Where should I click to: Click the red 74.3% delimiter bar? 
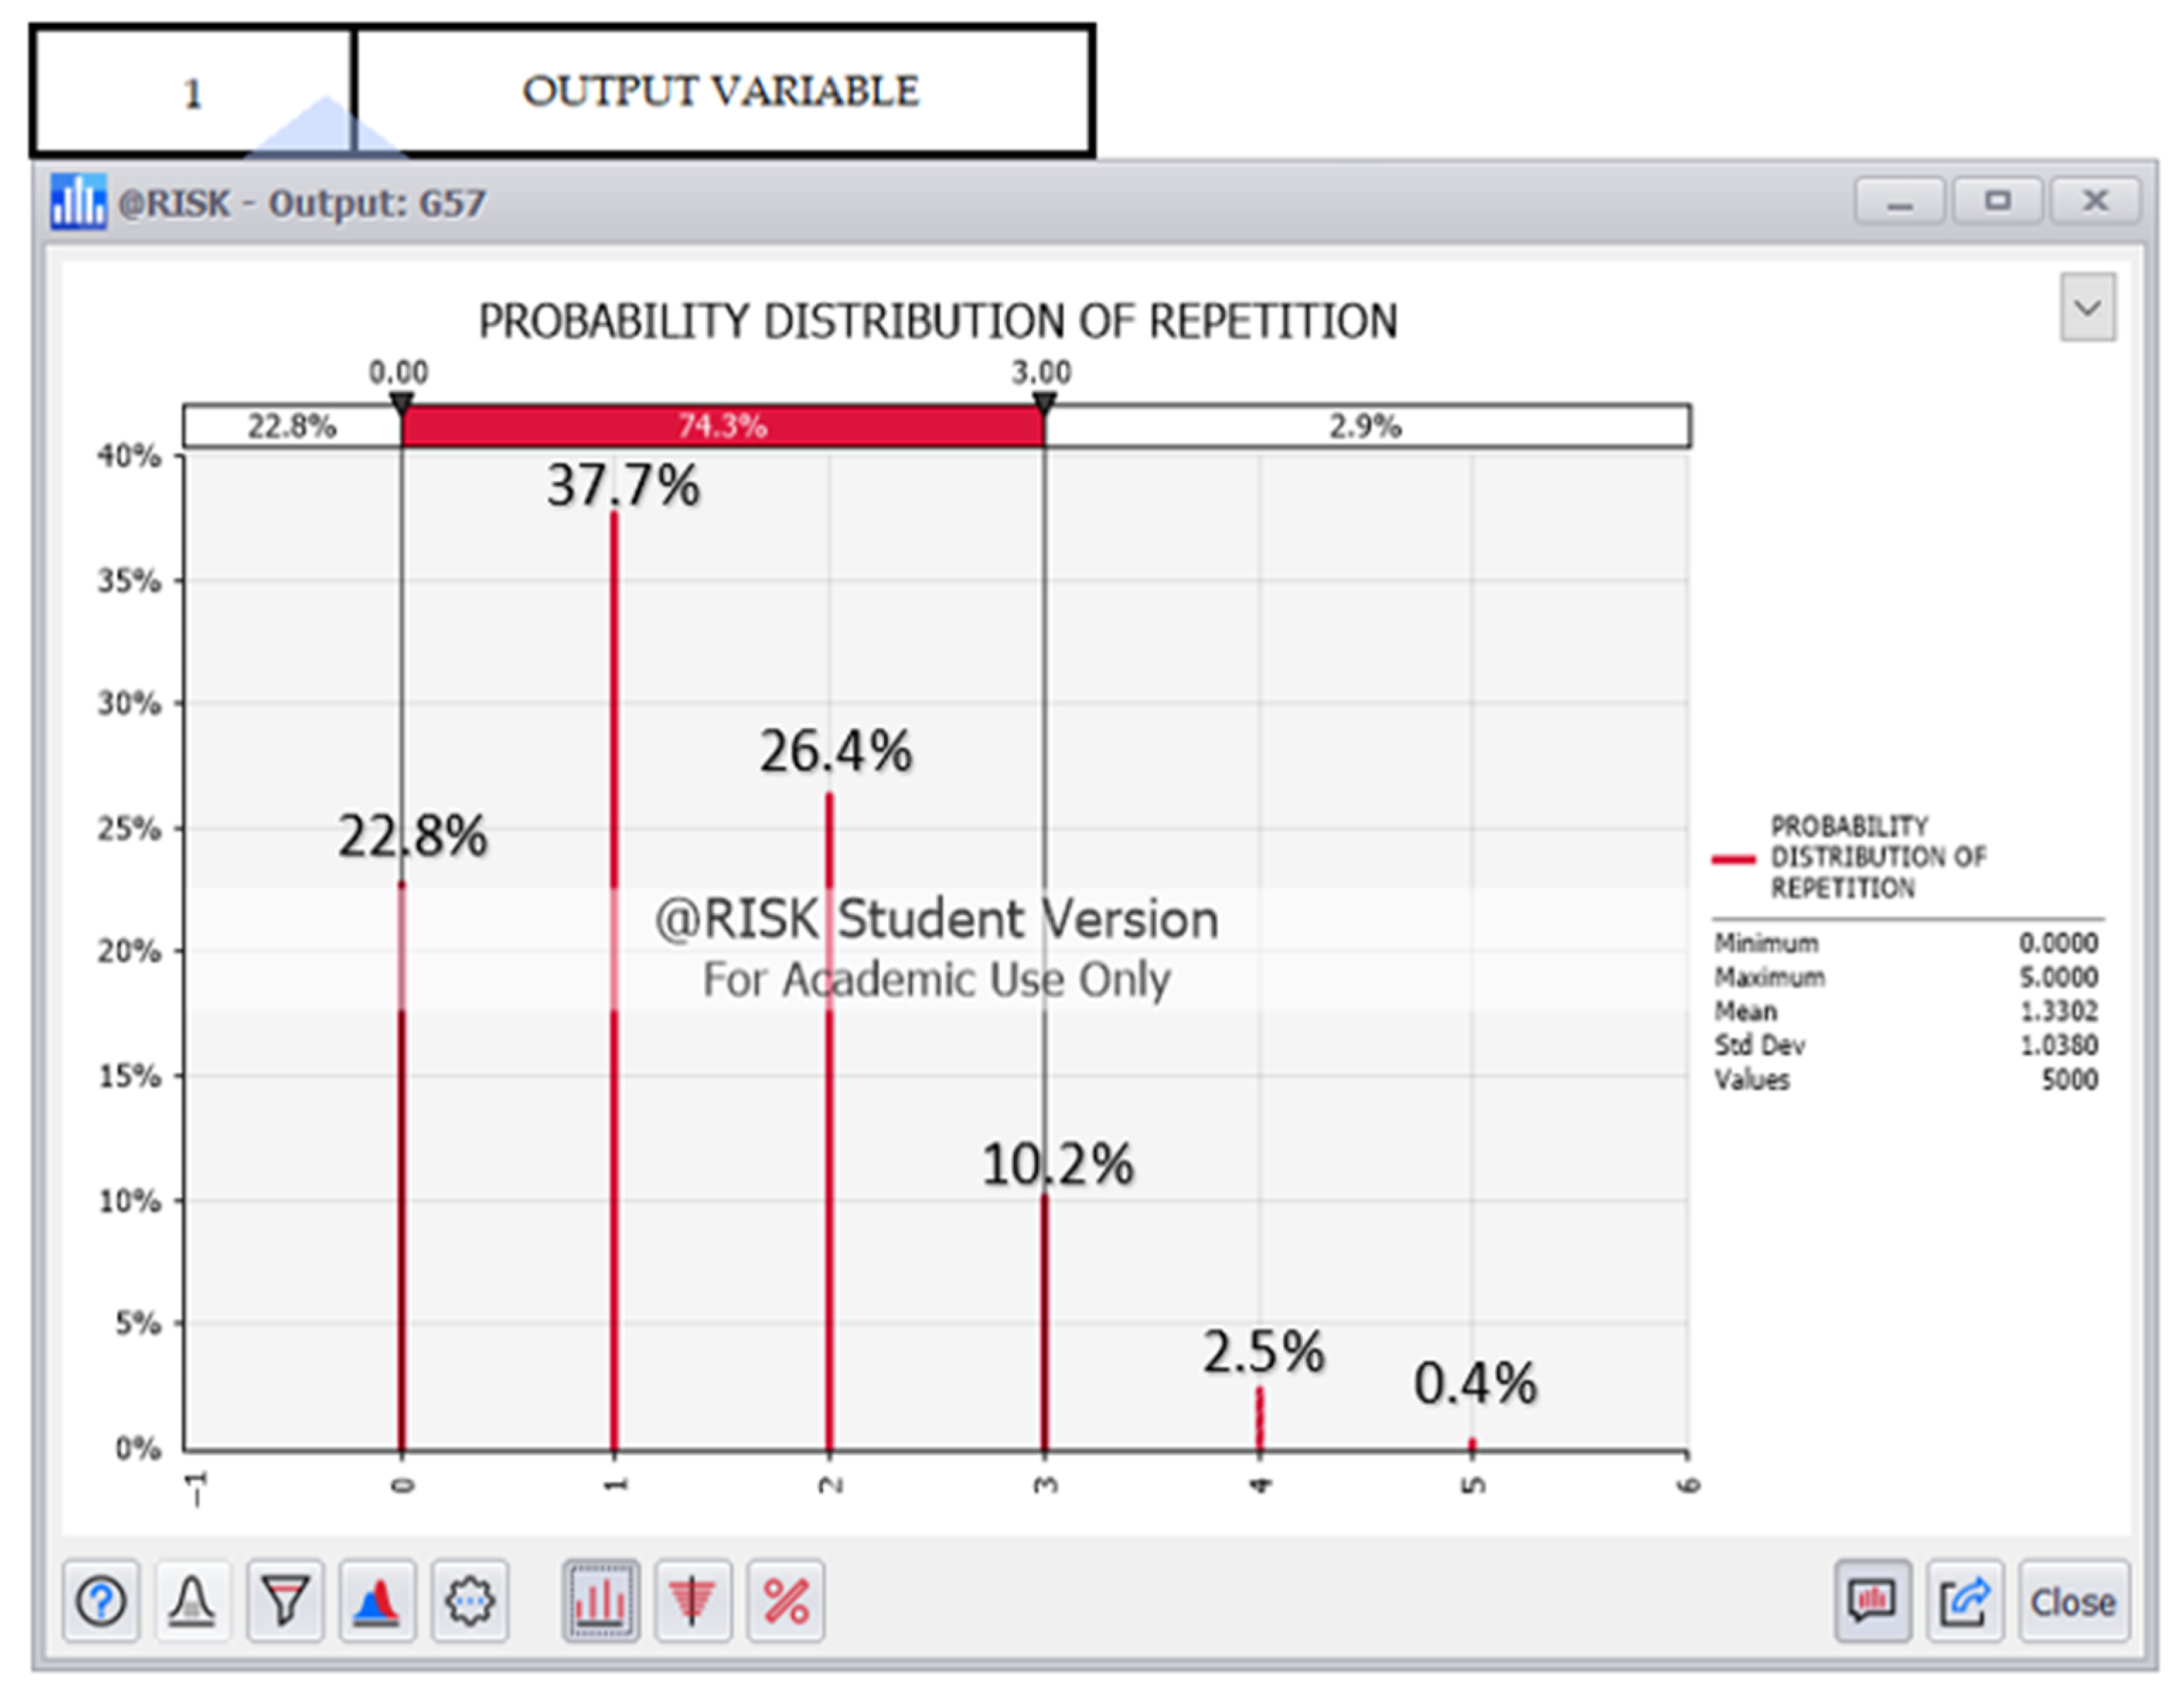point(722,427)
